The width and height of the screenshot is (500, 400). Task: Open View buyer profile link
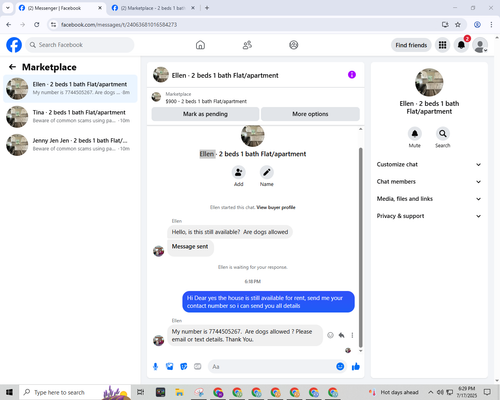tap(276, 207)
